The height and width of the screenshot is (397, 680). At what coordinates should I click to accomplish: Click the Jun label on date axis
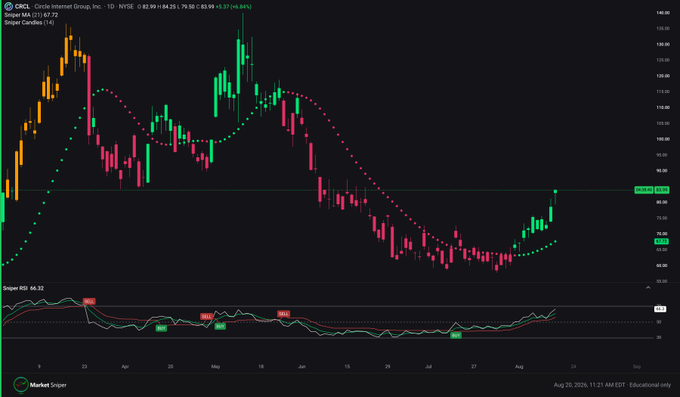click(x=302, y=367)
